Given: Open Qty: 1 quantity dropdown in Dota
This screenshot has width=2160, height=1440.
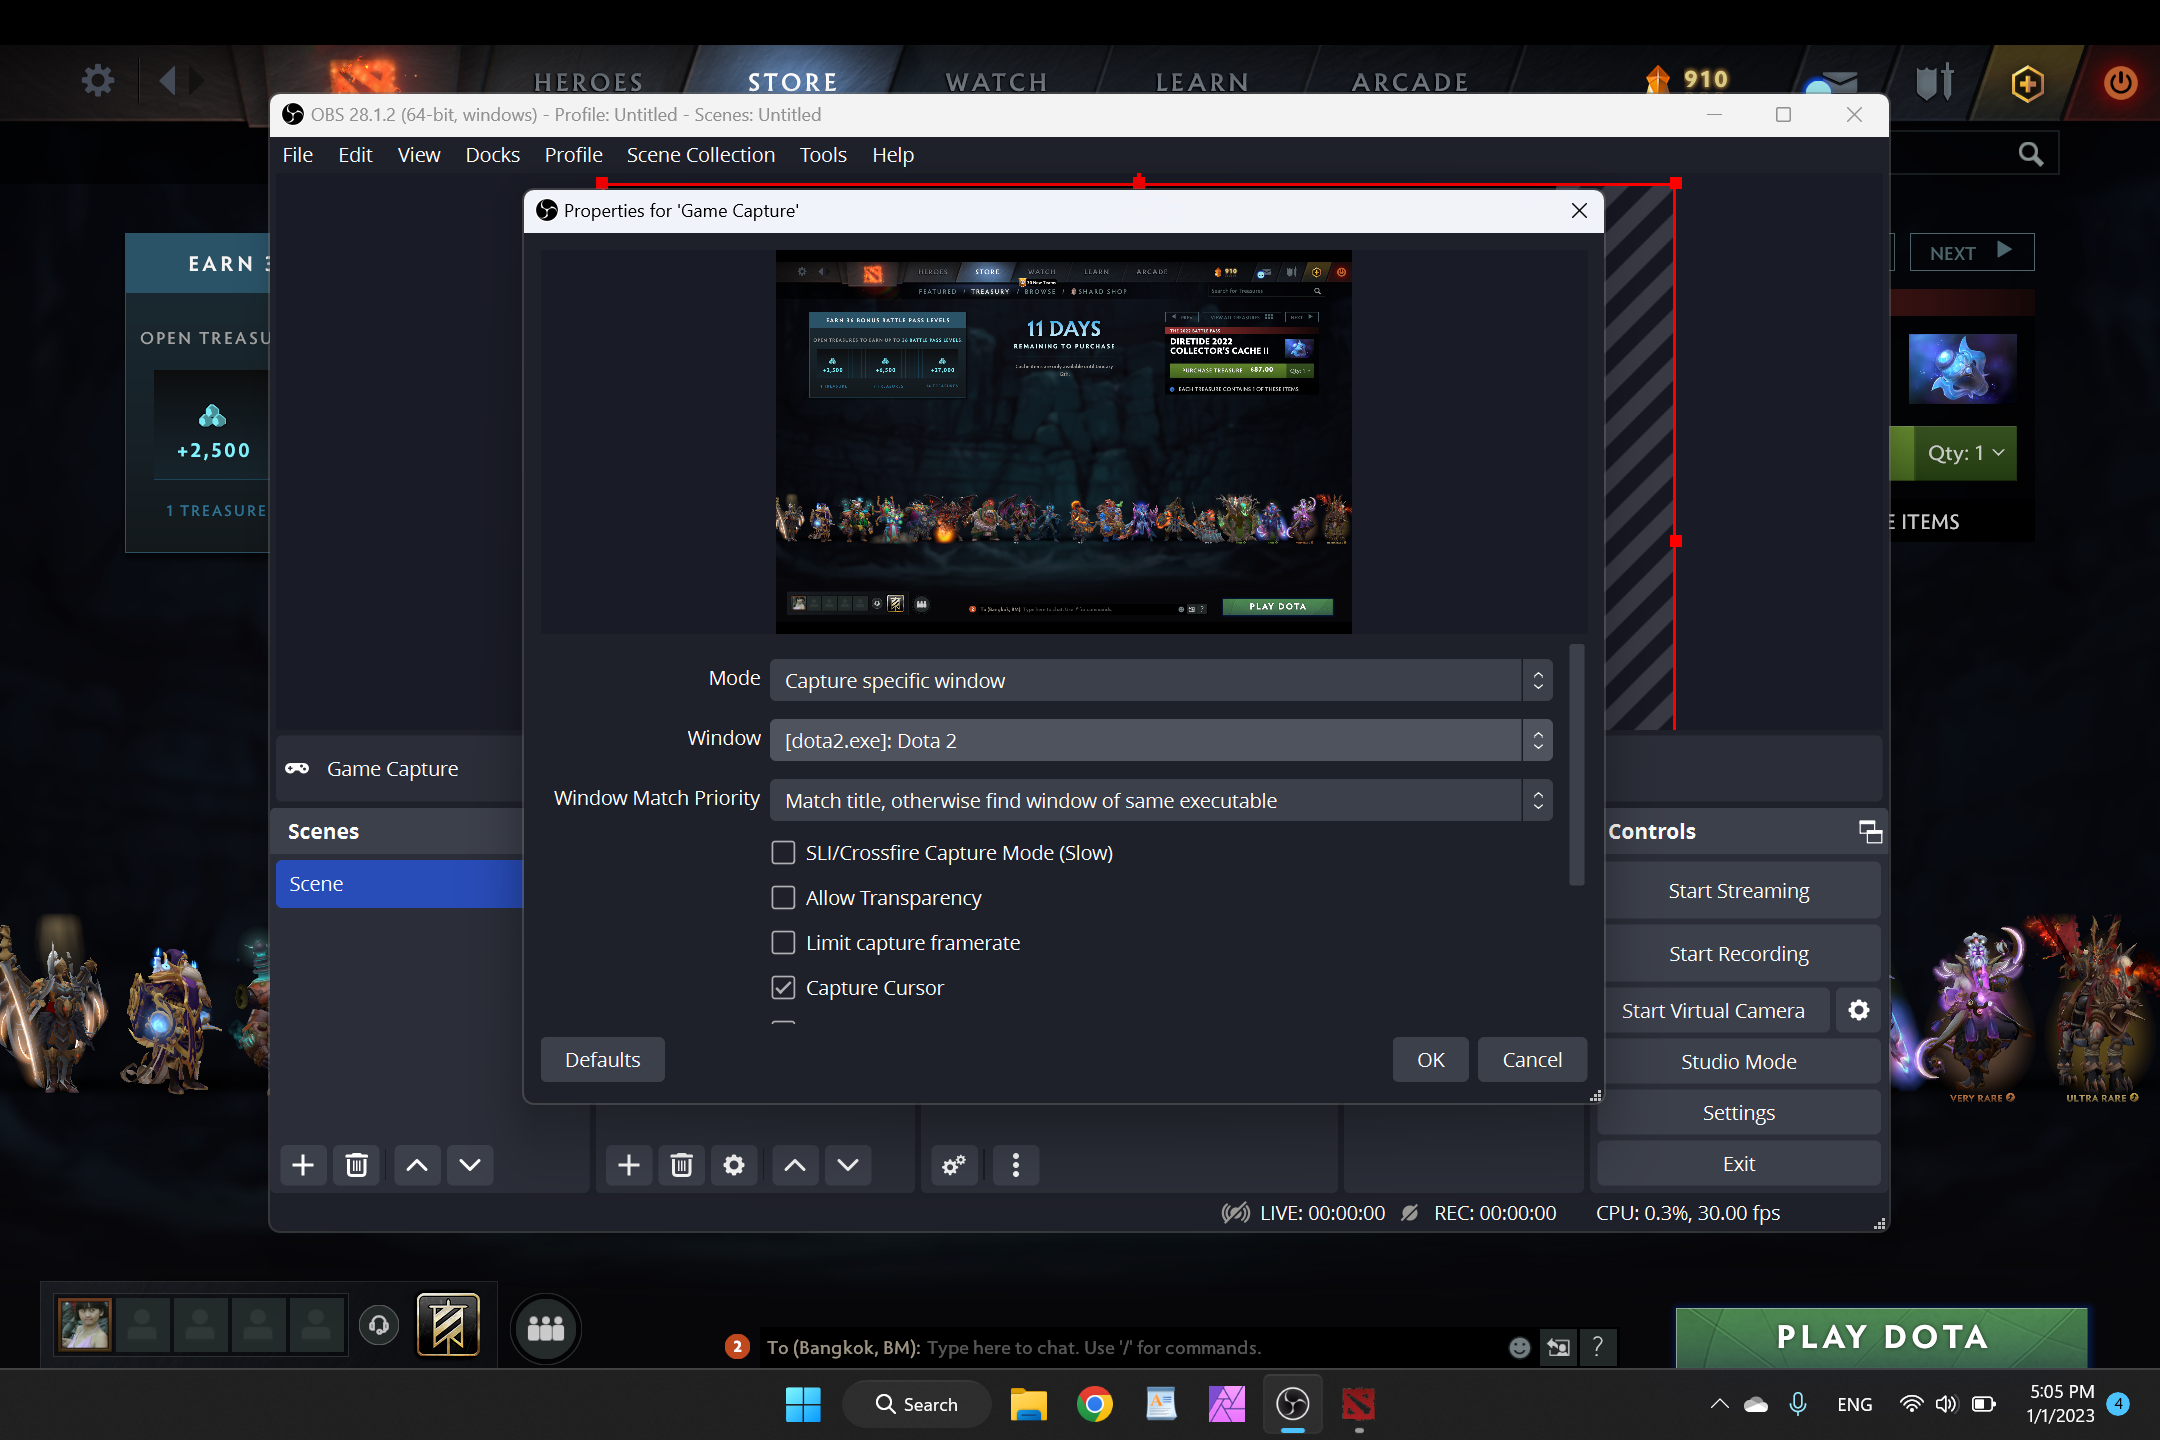Looking at the screenshot, I should 1965,453.
